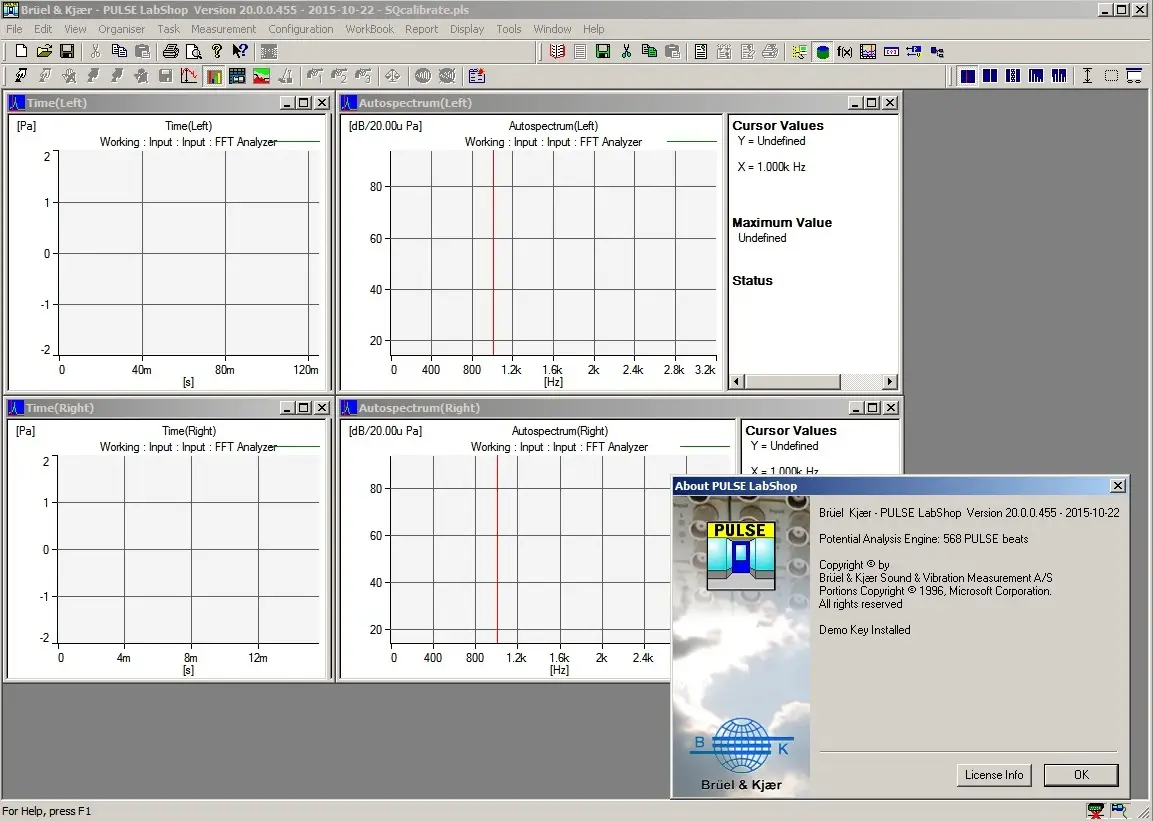Click the License Info button
The height and width of the screenshot is (821, 1153).
pyautogui.click(x=993, y=775)
